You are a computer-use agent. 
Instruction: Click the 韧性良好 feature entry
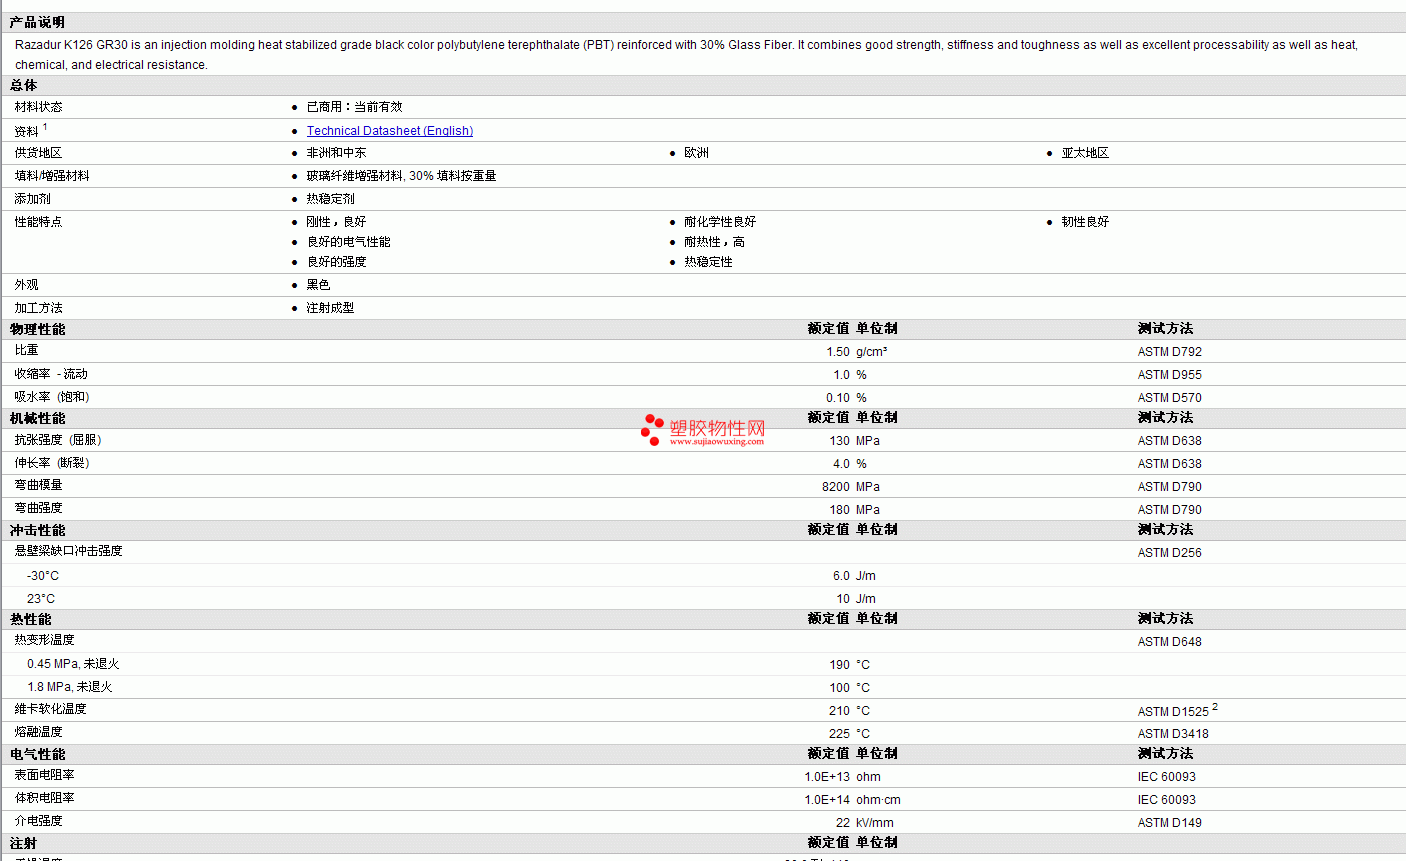(1085, 222)
